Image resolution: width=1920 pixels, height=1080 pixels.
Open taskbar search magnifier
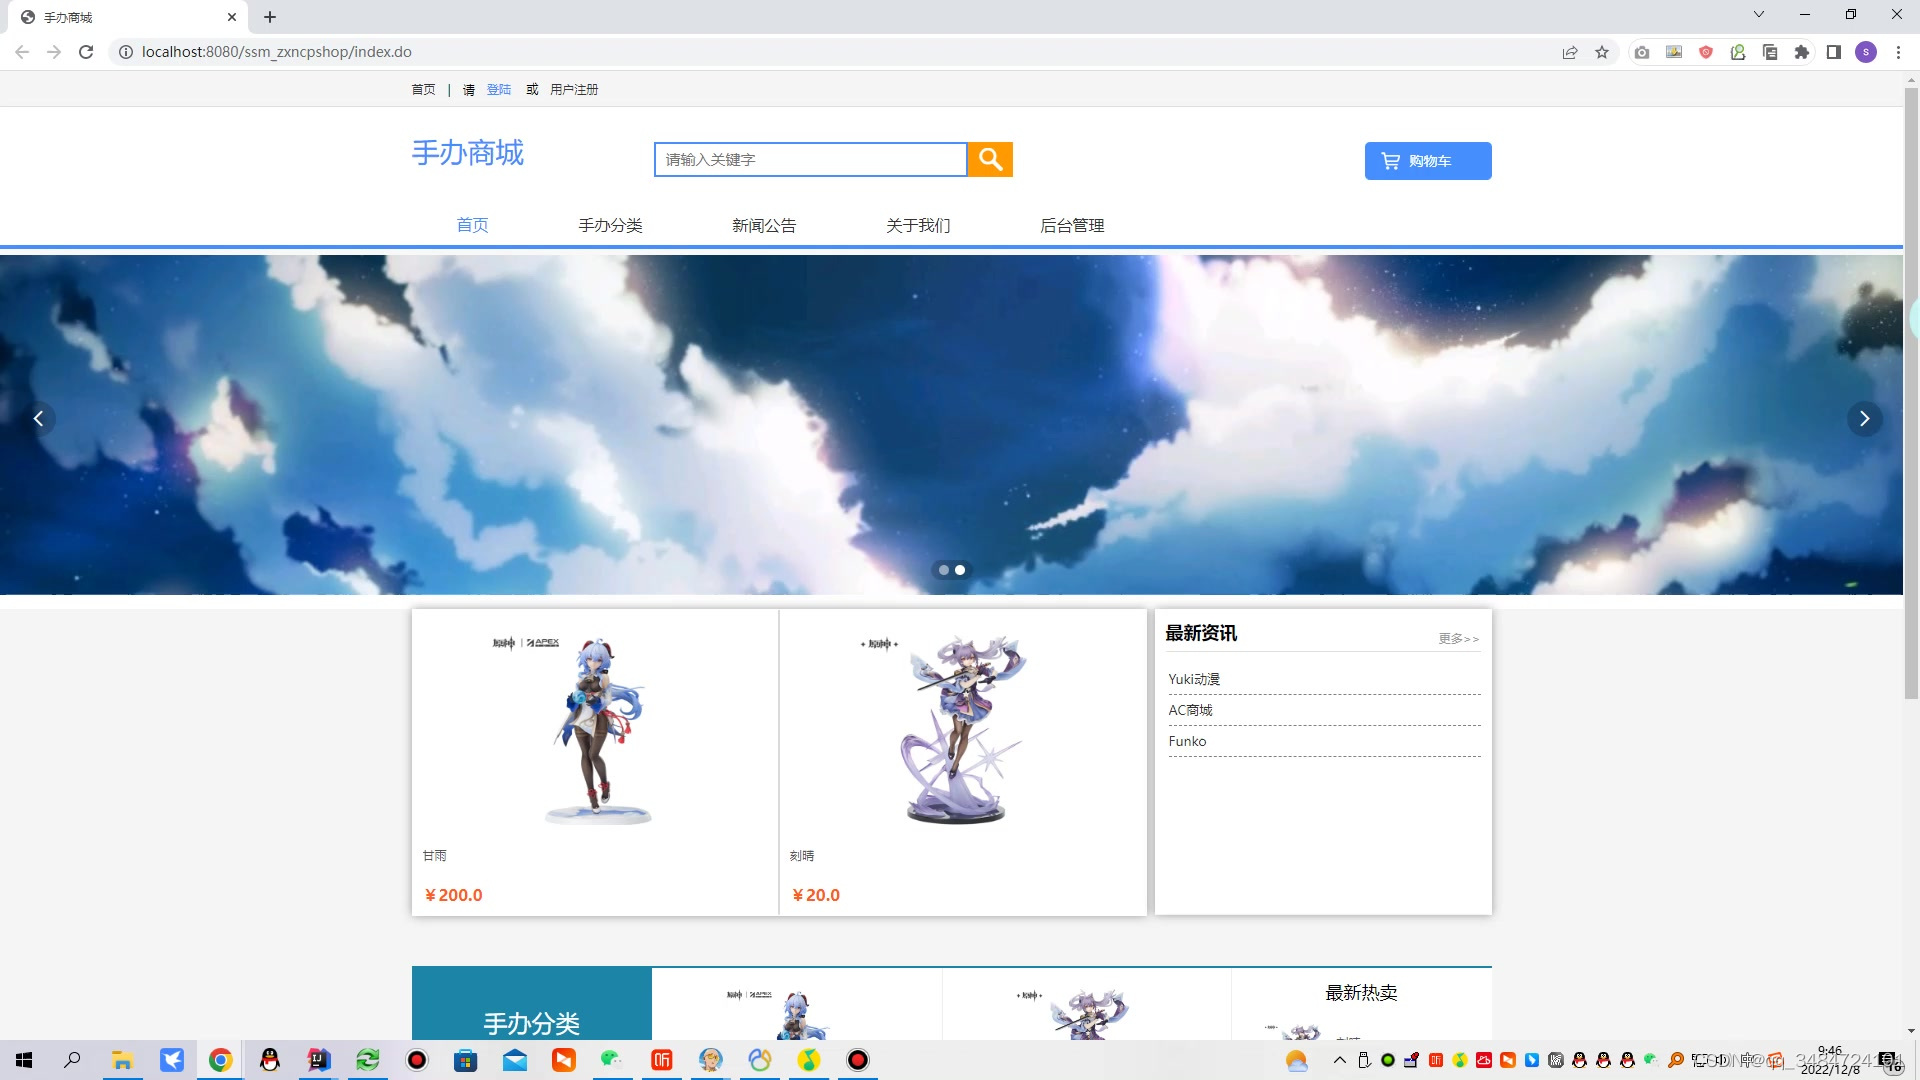(72, 1060)
